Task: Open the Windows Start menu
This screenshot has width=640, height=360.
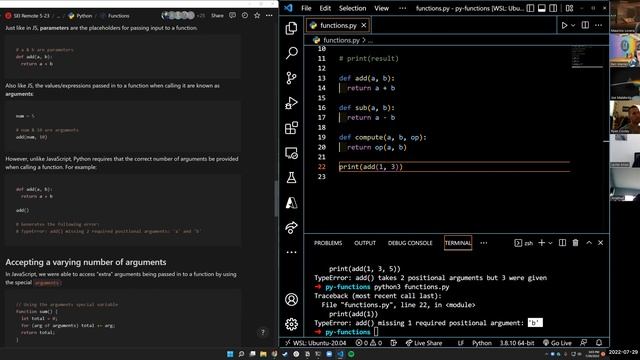Action: coord(230,354)
